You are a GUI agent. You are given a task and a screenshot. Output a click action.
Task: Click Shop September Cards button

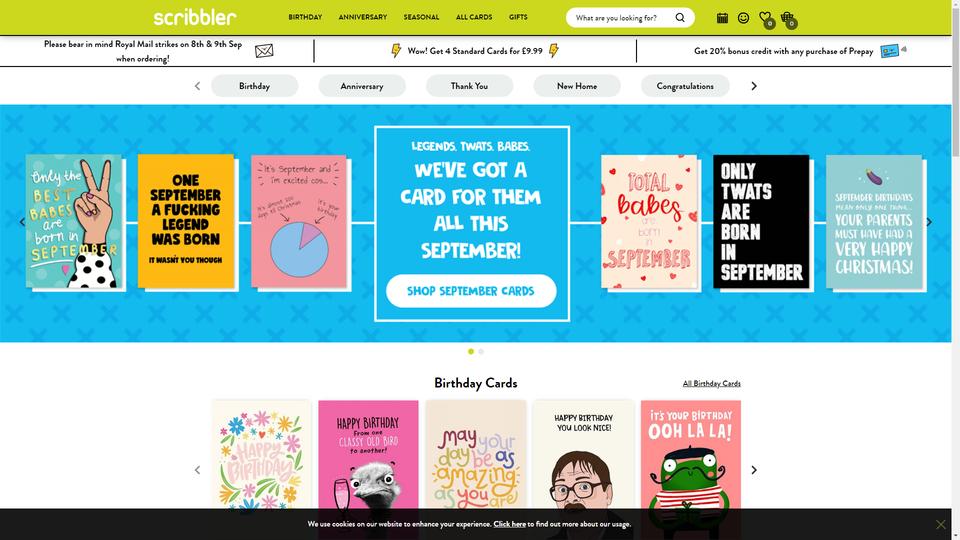471,291
